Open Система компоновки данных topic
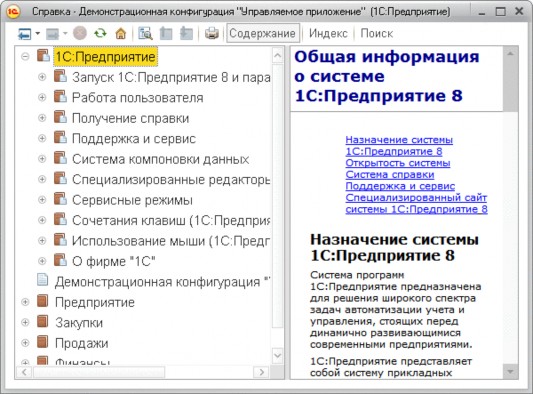533x394 pixels. click(160, 159)
